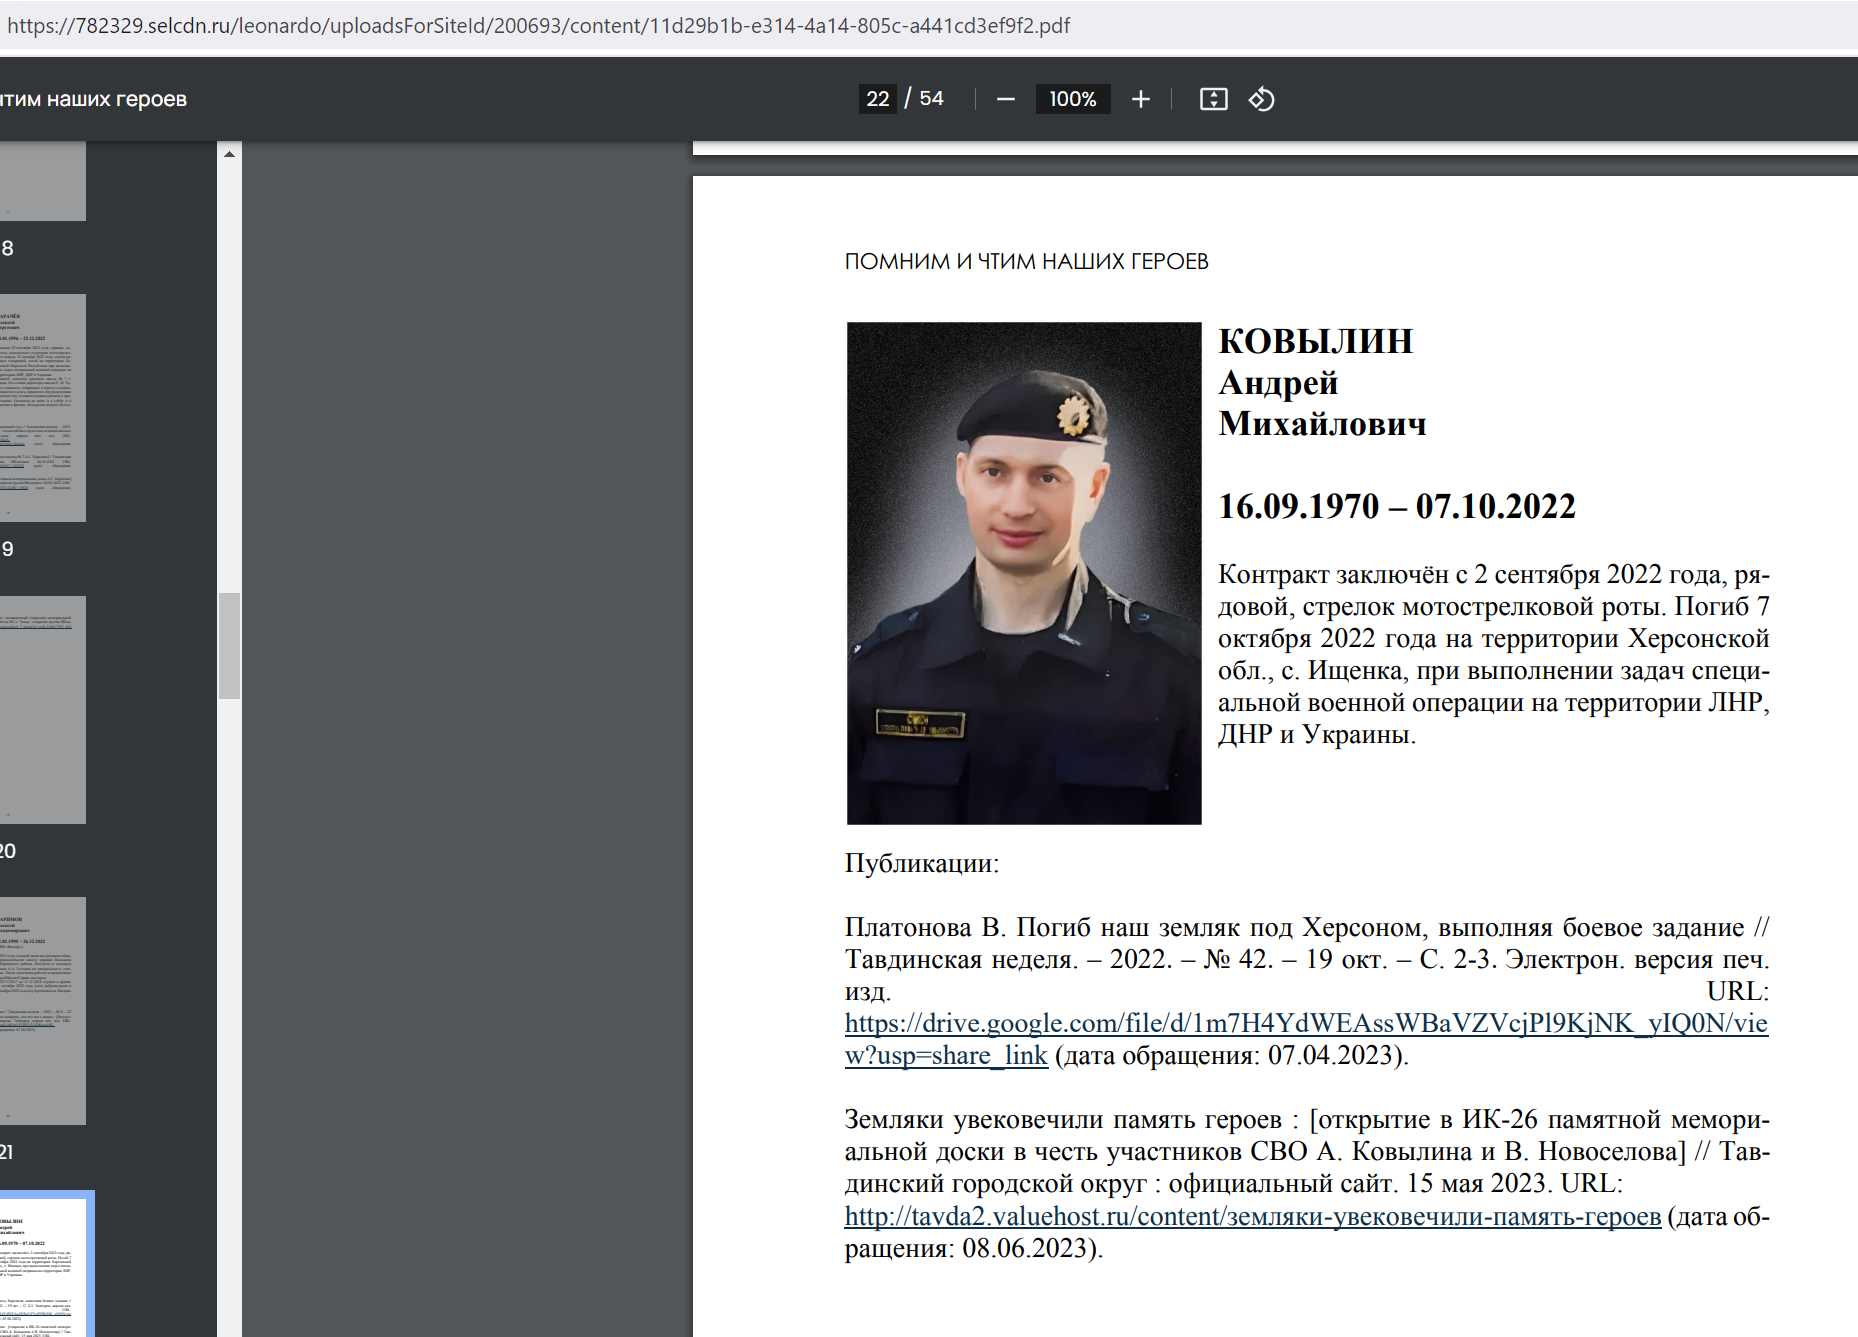Click the header ПОМНИМ И ЧТИМ НАШИХ ГЕРОЕВ
1858x1337 pixels.
tap(1027, 261)
